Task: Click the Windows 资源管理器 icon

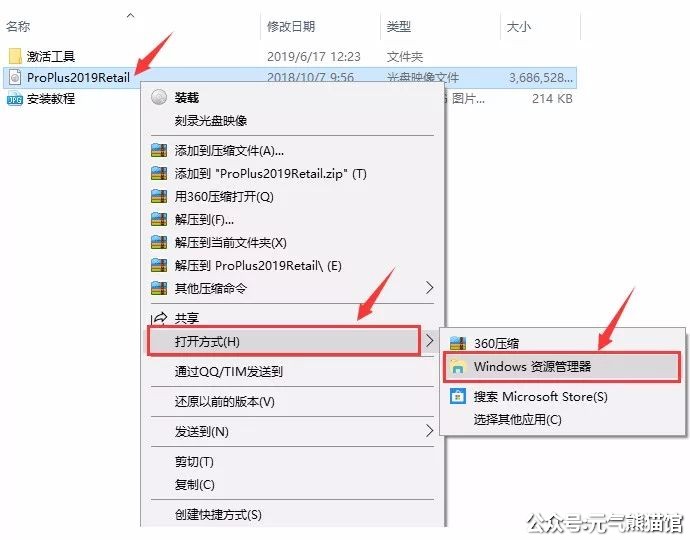Action: pyautogui.click(x=458, y=367)
